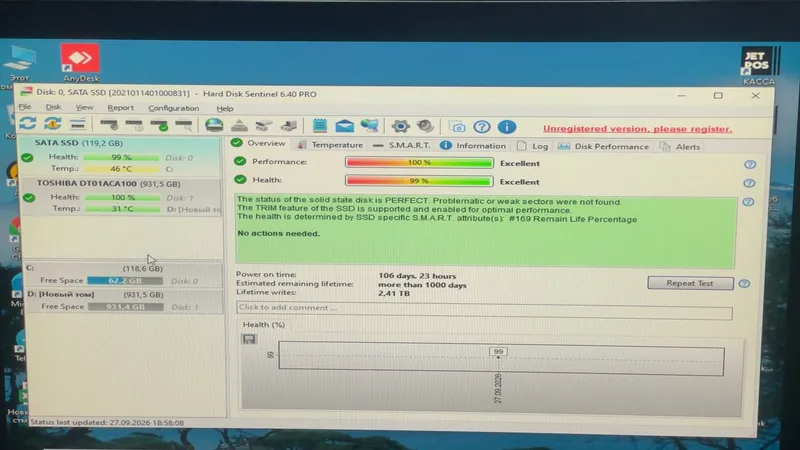Switch to the Log tab
The height and width of the screenshot is (450, 800).
(x=532, y=146)
